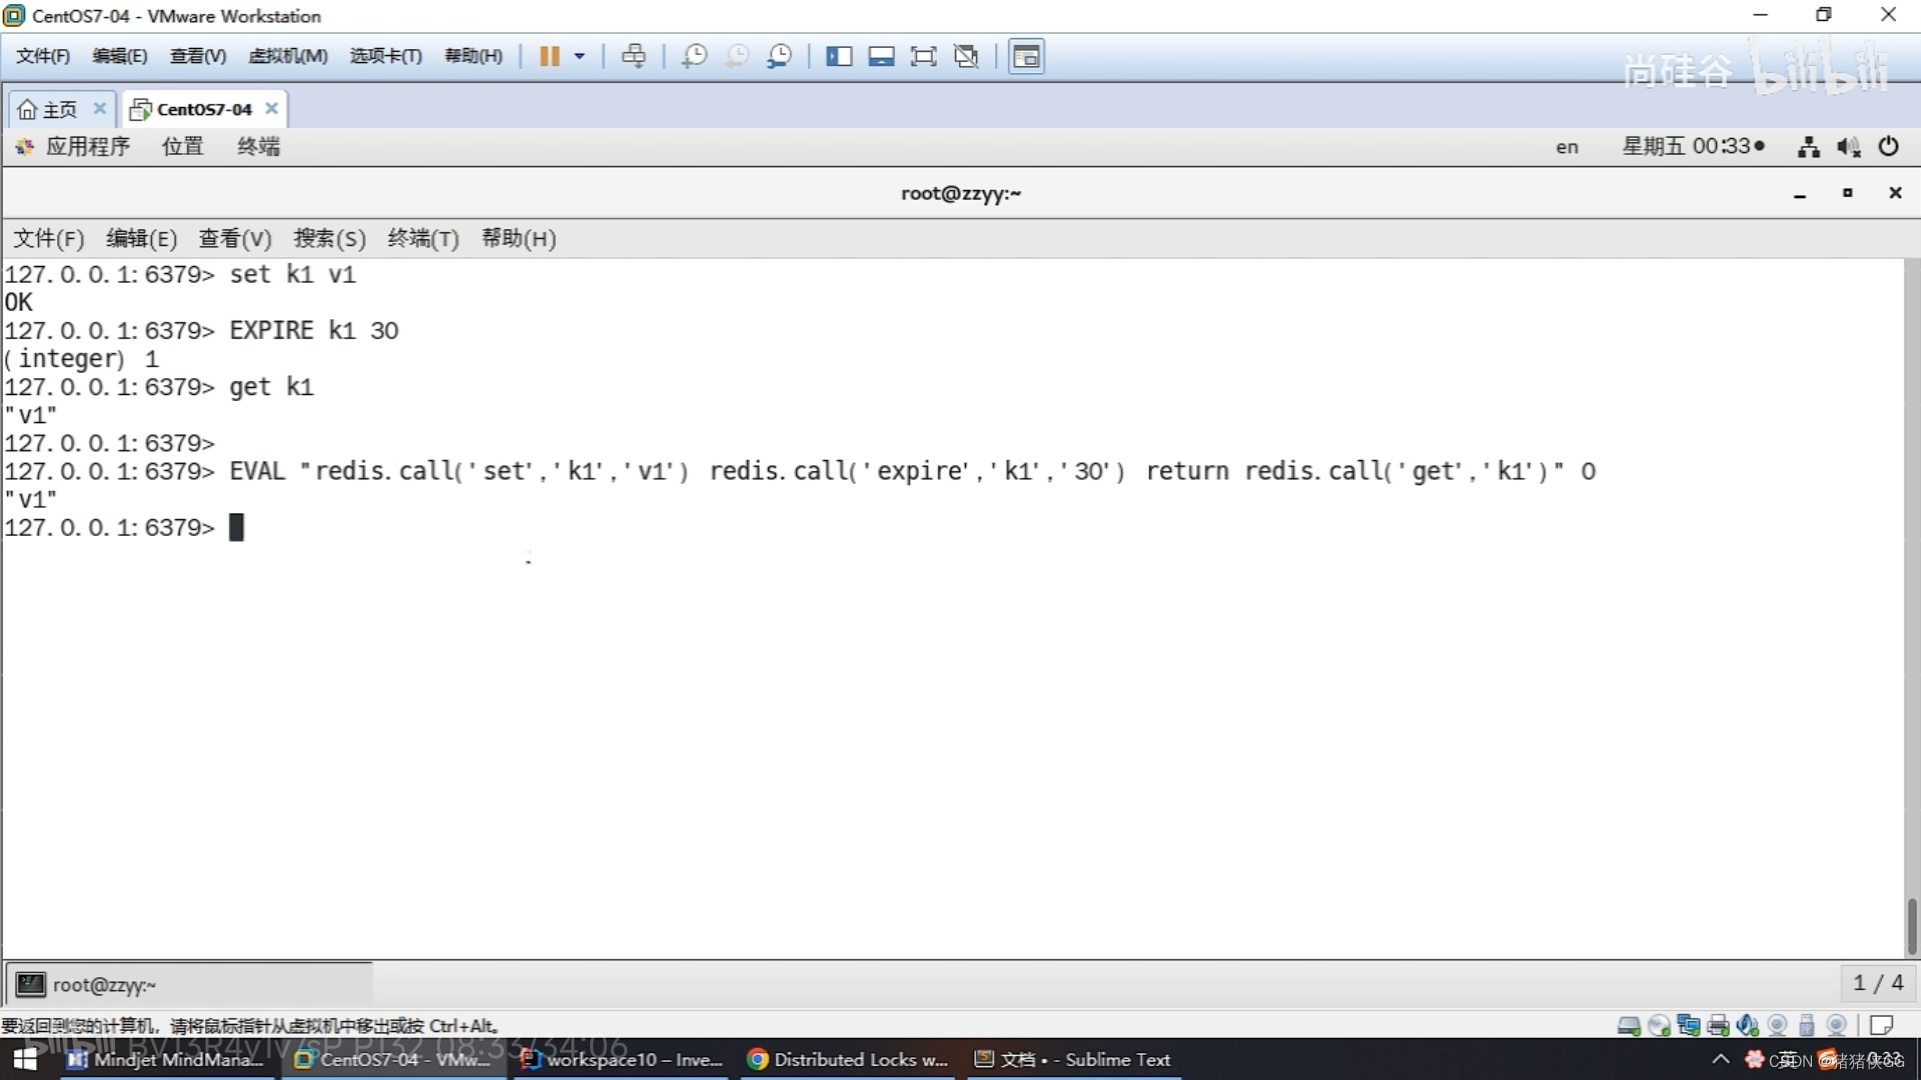1921x1080 pixels.
Task: Click the network connection status icon
Action: [1808, 146]
